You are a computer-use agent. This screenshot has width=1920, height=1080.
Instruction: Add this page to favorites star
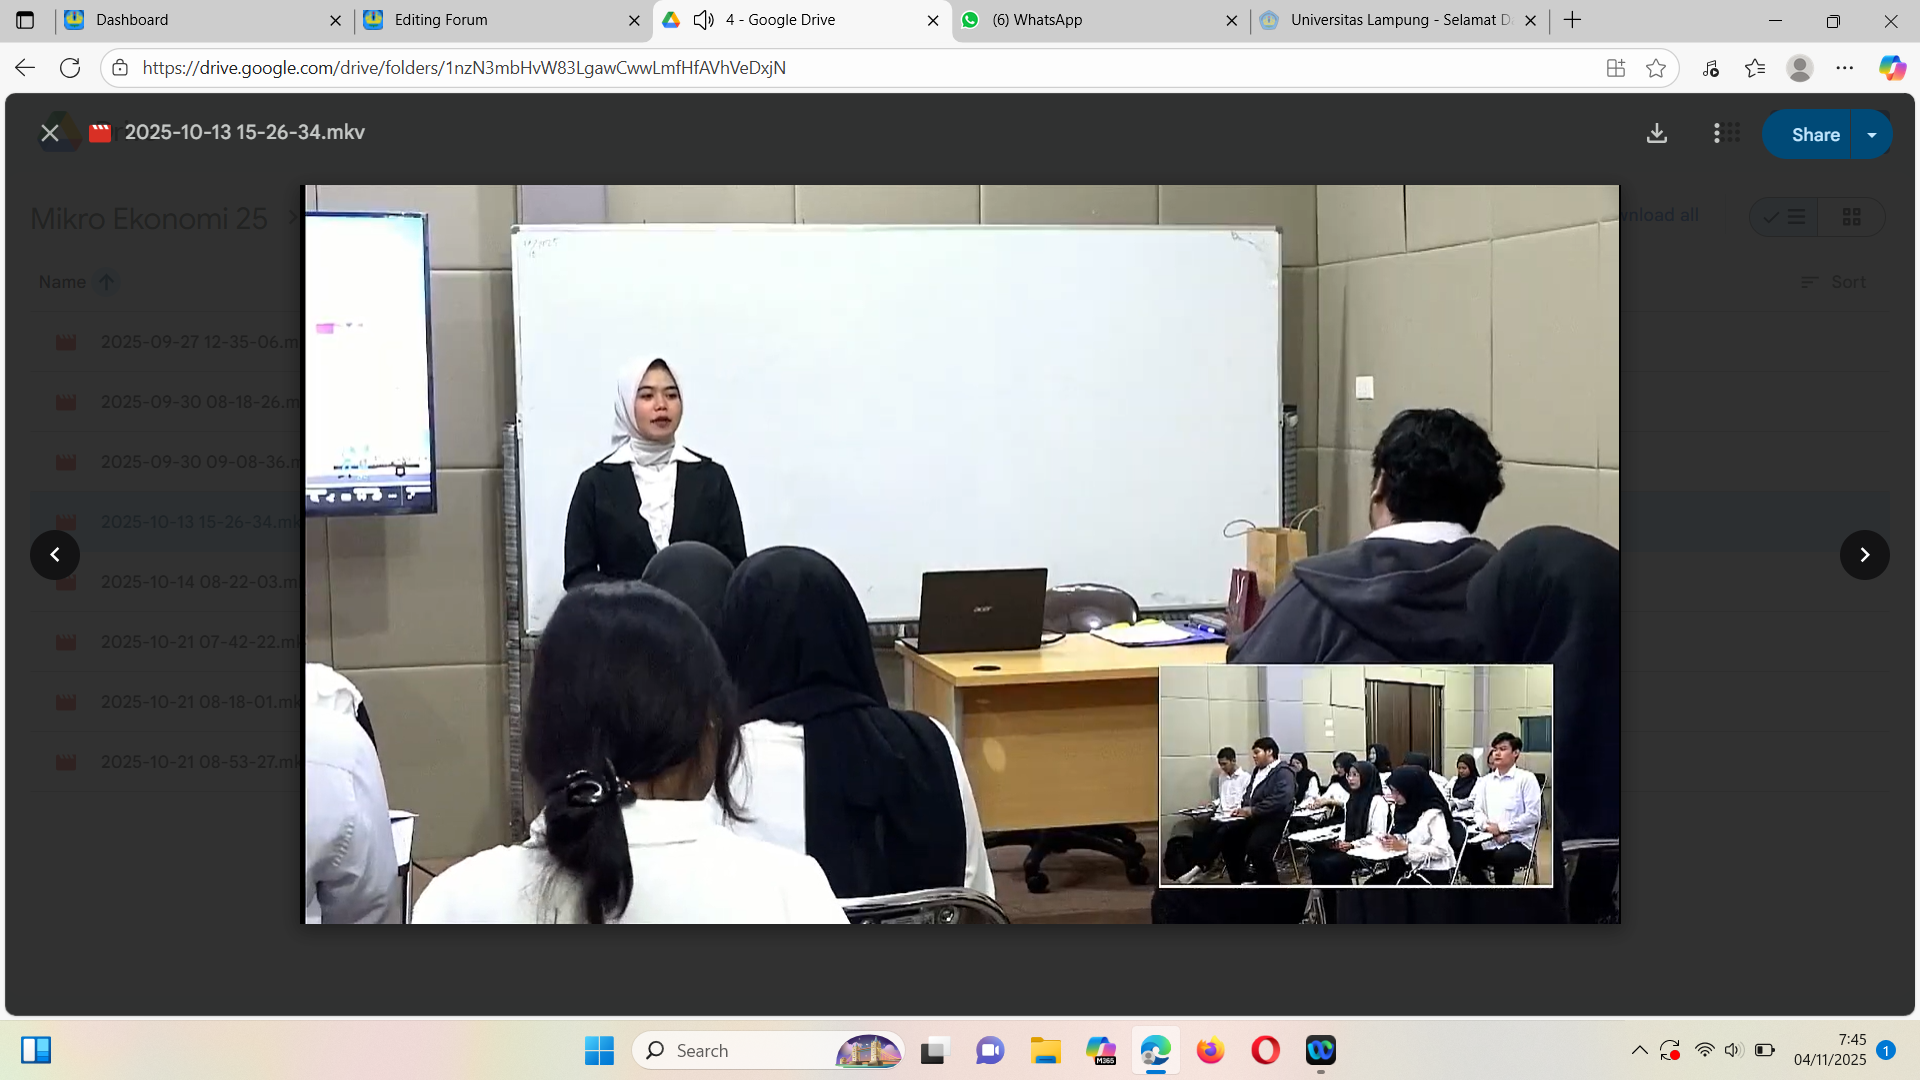click(1656, 68)
